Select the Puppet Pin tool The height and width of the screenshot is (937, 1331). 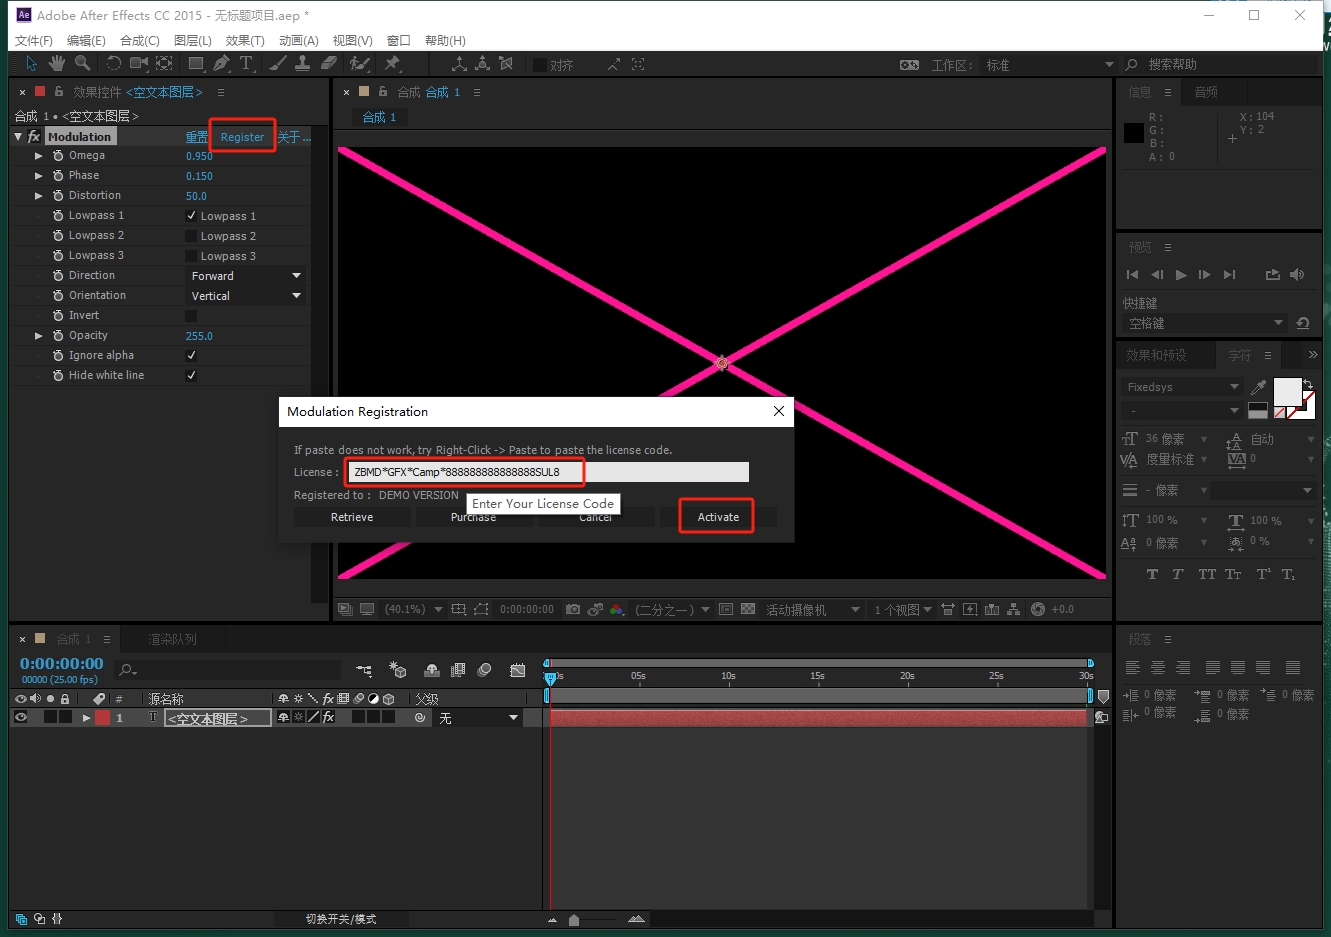click(x=392, y=63)
